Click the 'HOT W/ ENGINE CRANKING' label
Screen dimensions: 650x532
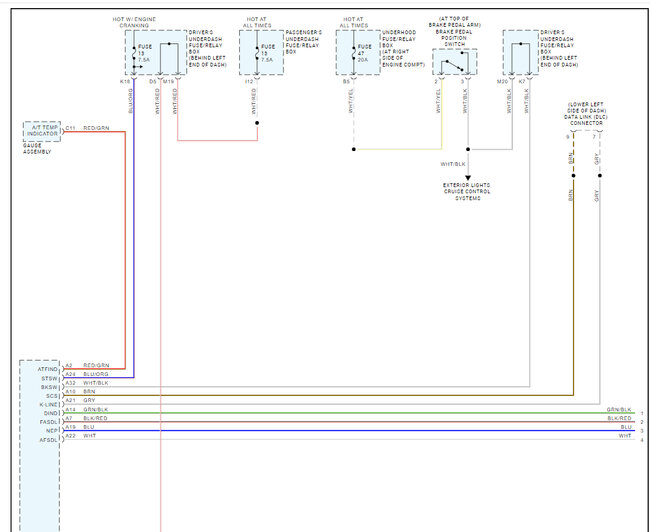134,22
